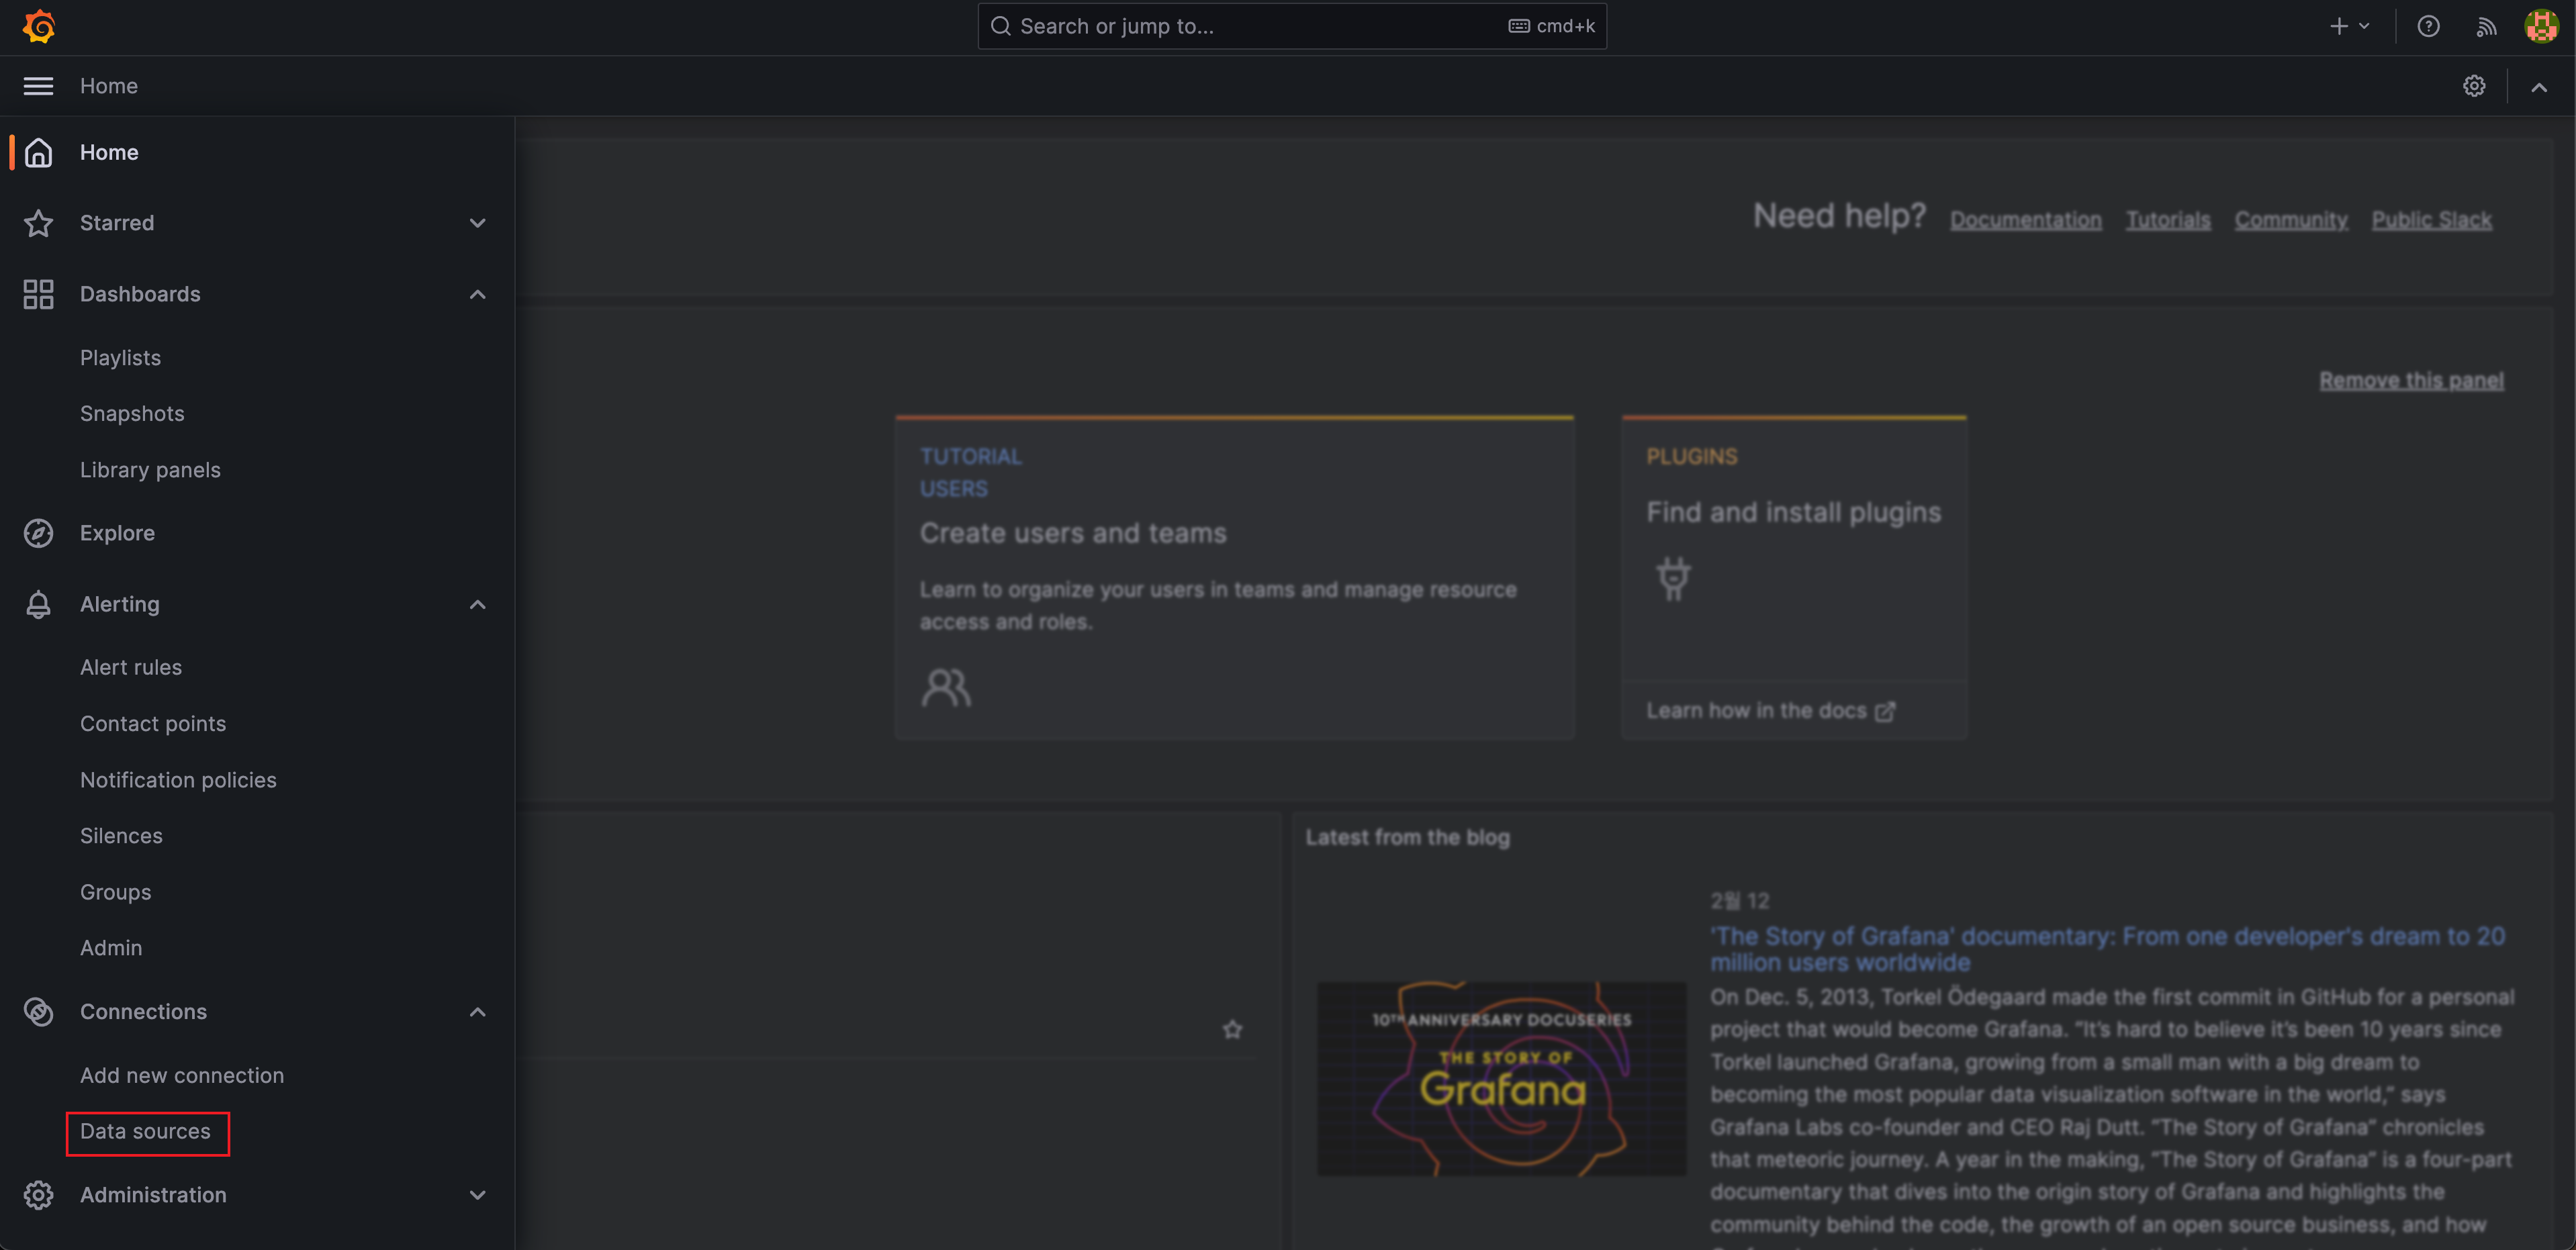
Task: Open alerting Admin
Action: 111,947
